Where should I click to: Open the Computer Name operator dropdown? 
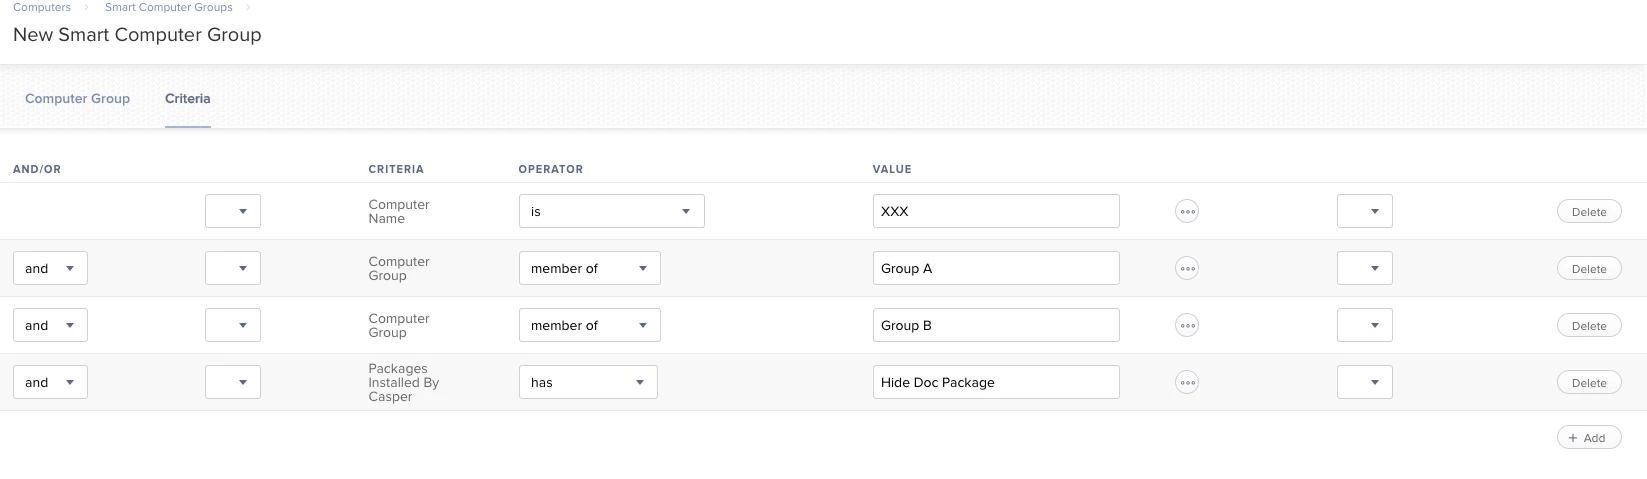(x=611, y=211)
